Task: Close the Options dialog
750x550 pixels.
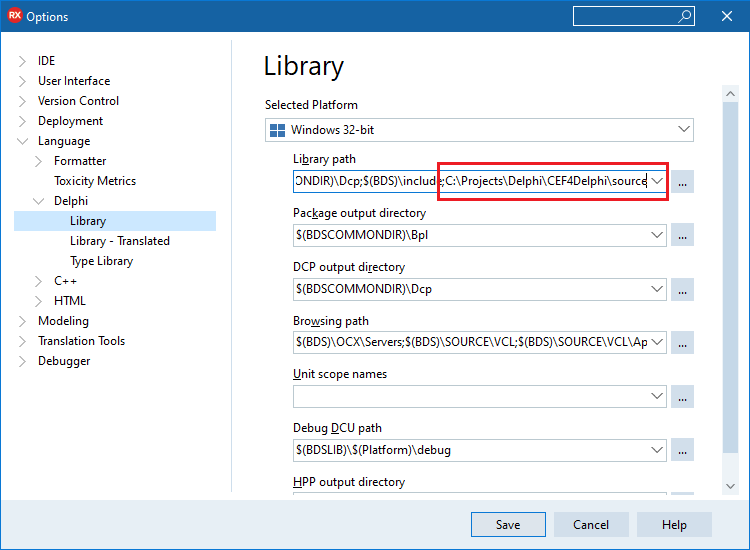Action: tap(727, 16)
